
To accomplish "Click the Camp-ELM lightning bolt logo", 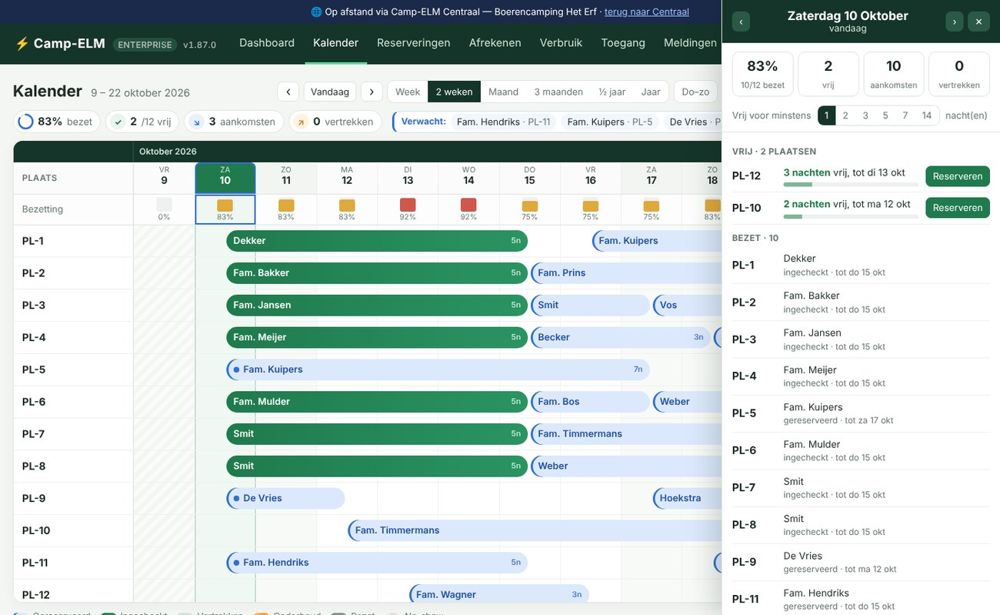I will click(22, 43).
